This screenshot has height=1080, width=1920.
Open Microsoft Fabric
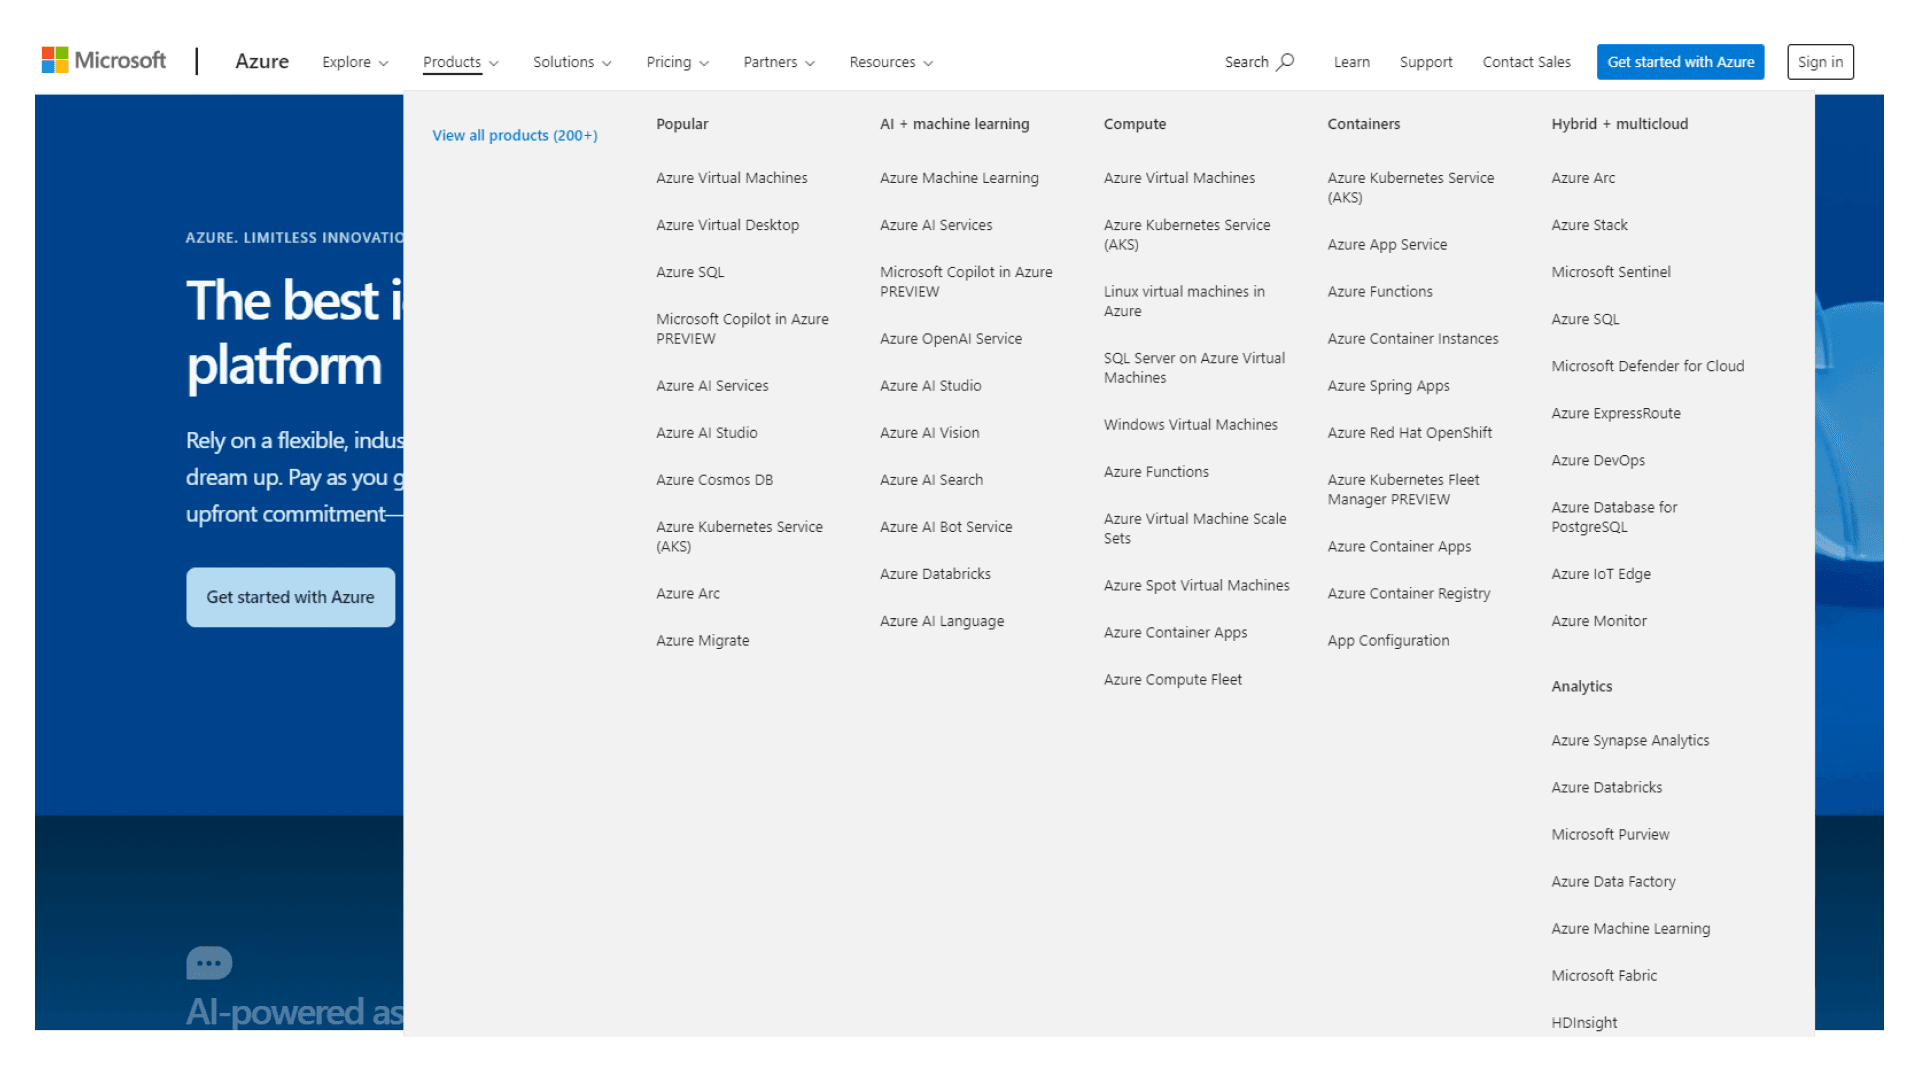[x=1604, y=976]
